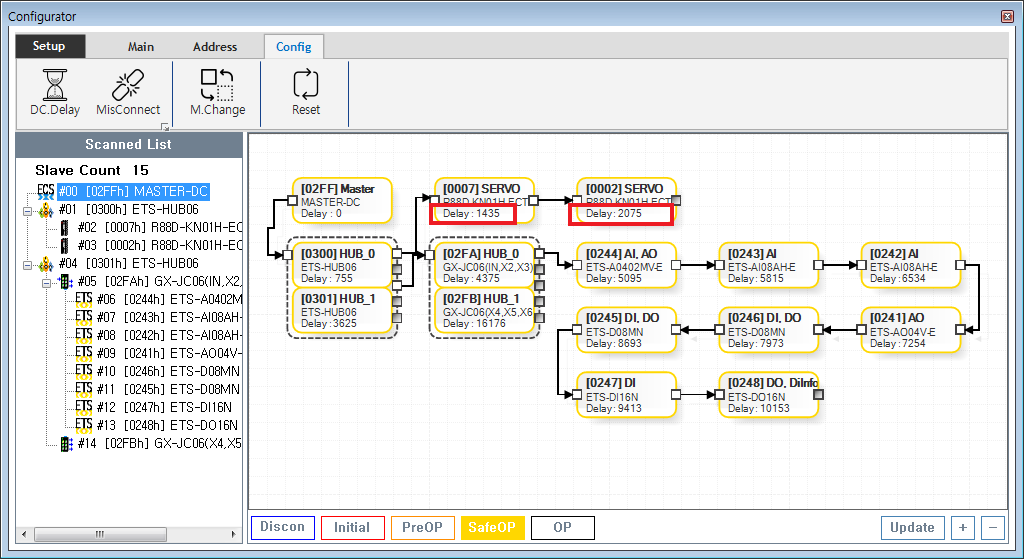Open the Address tab
This screenshot has width=1024, height=559.
[x=215, y=47]
